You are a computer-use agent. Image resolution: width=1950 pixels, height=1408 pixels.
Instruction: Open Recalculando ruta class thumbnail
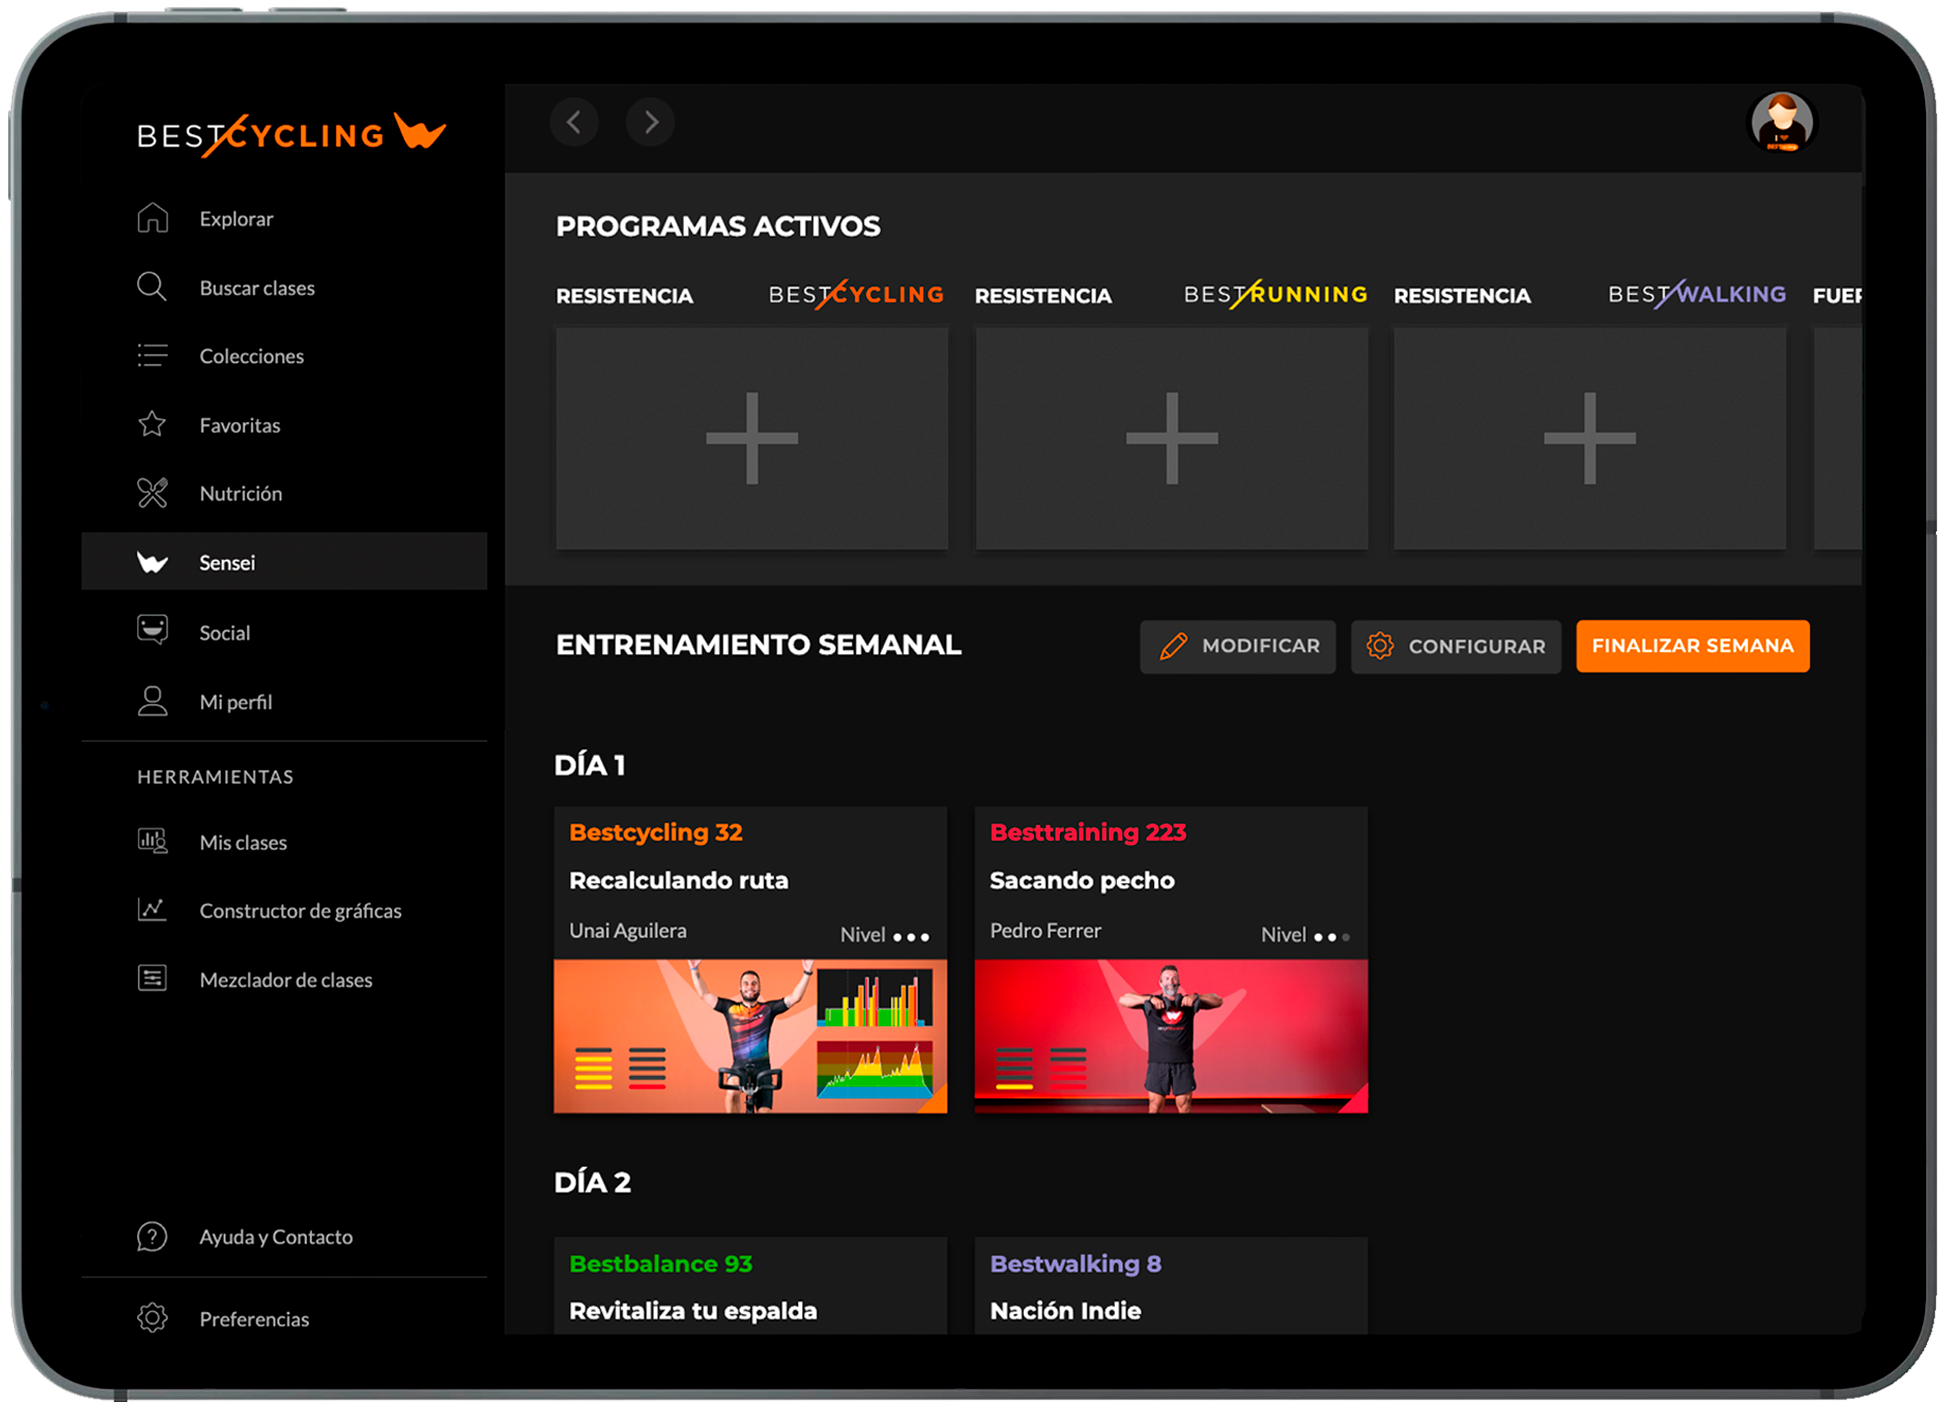750,1036
